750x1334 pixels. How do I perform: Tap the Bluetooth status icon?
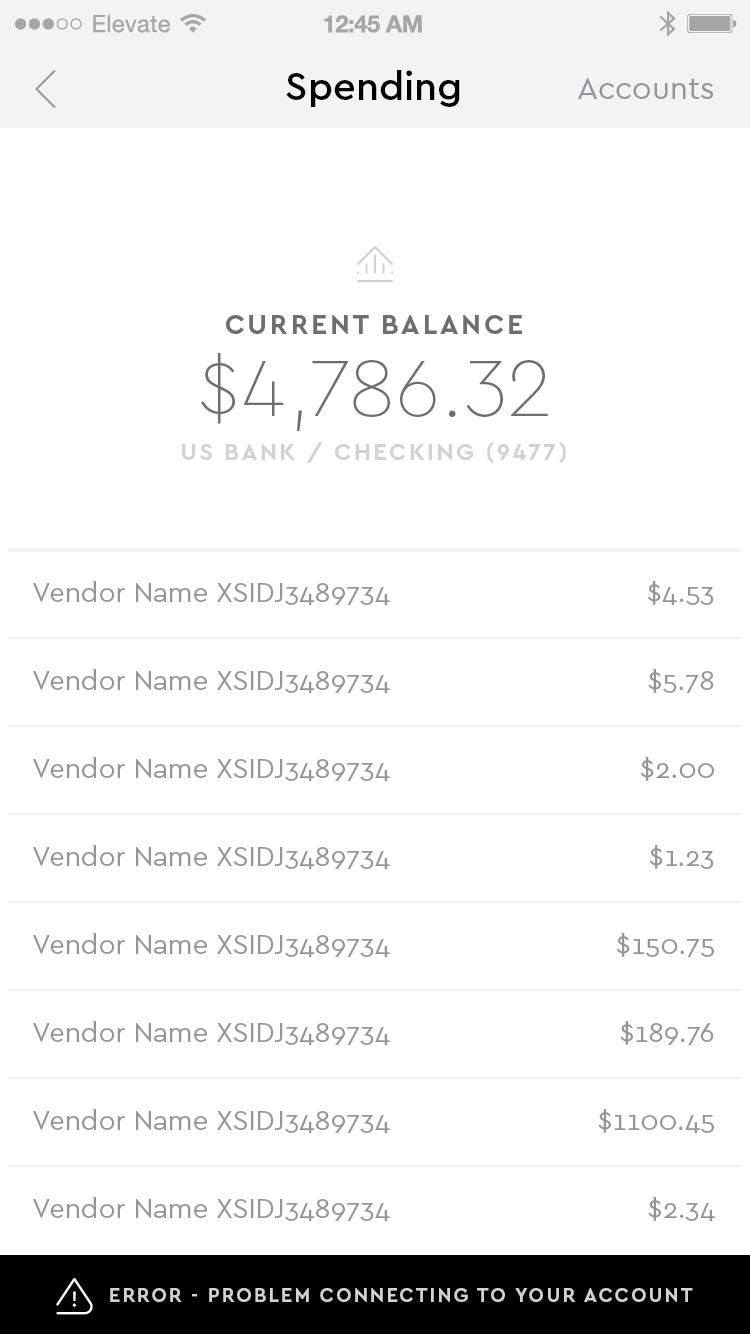(667, 24)
